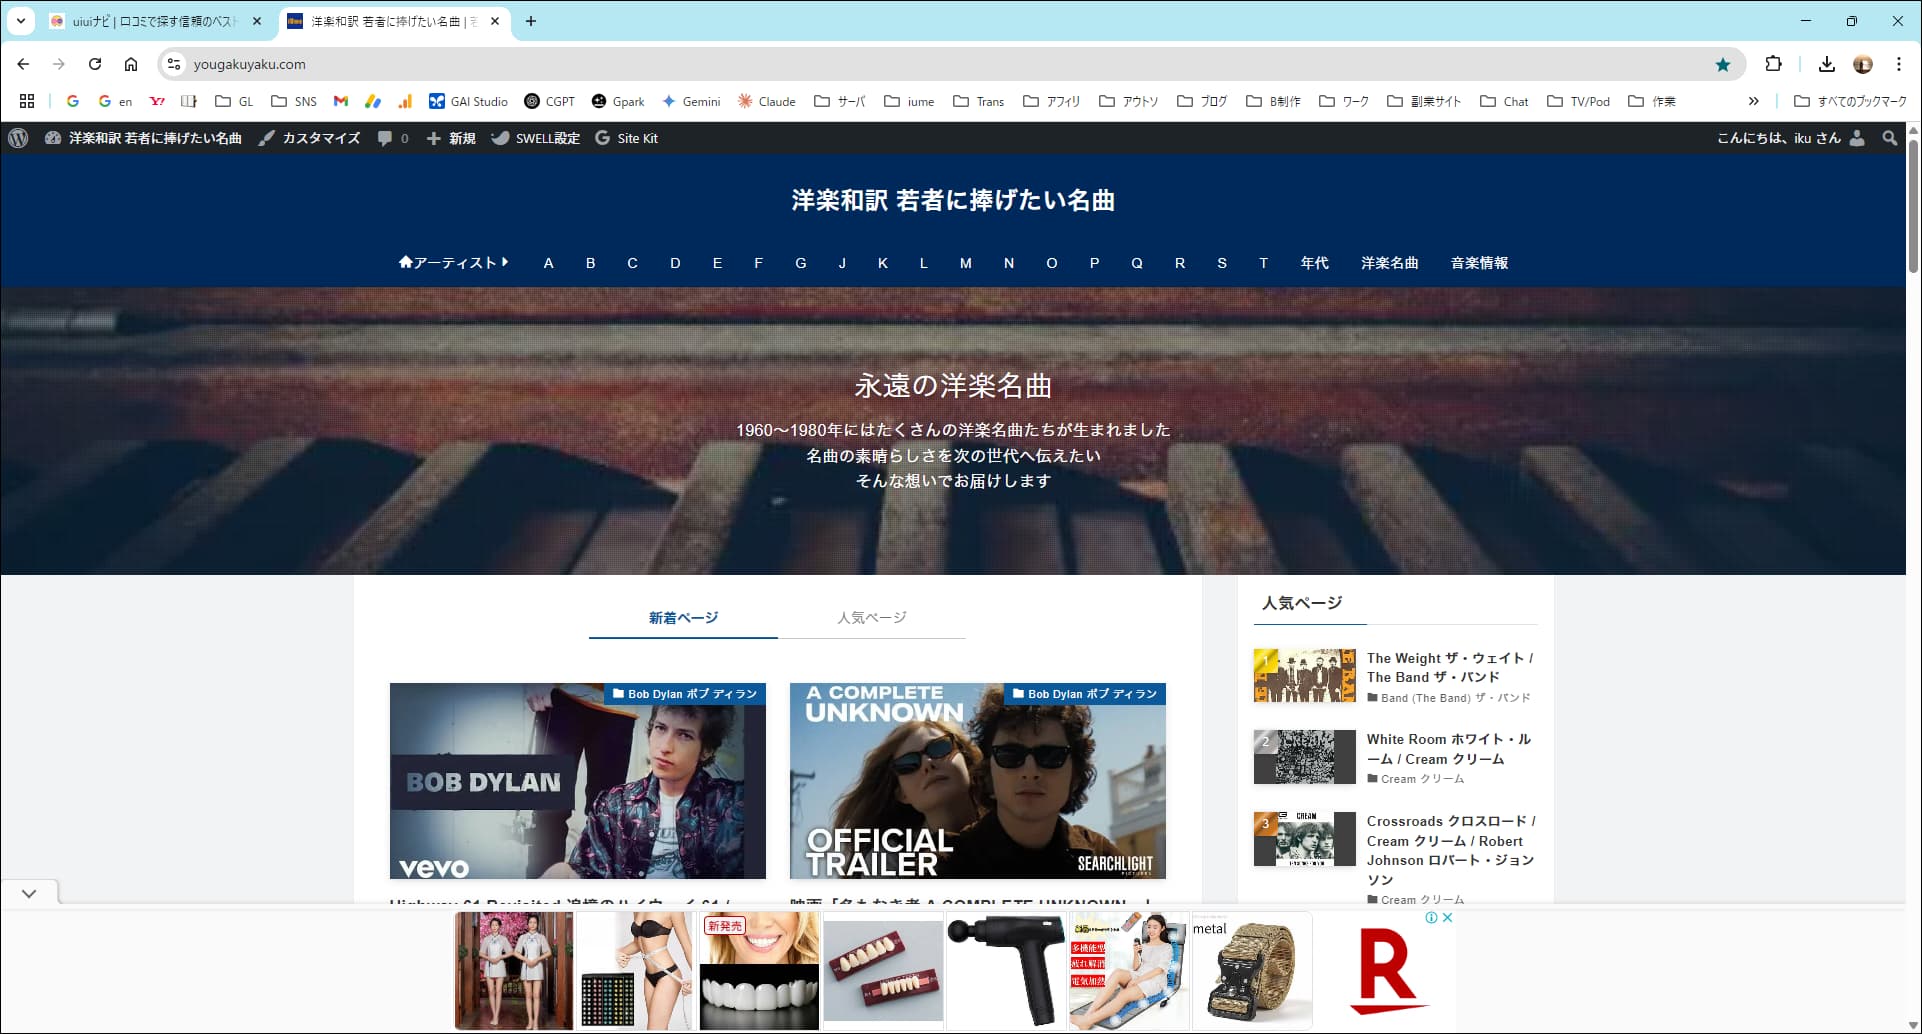The height and width of the screenshot is (1034, 1922).
Task: Open the extensions puzzle icon
Action: click(x=1773, y=64)
